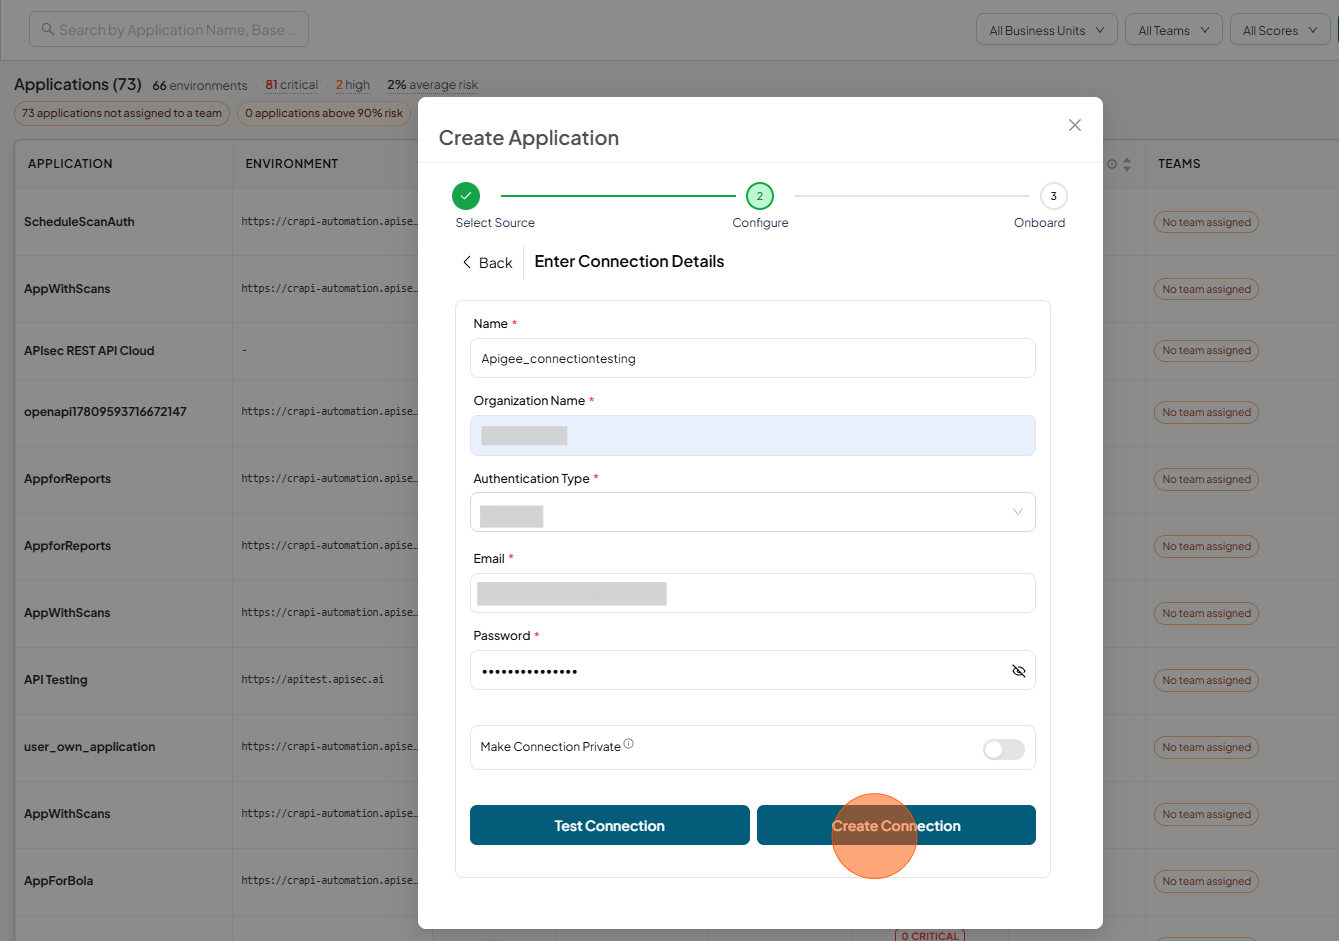Click the Organization Name input field
This screenshot has height=941, width=1339.
(x=753, y=436)
